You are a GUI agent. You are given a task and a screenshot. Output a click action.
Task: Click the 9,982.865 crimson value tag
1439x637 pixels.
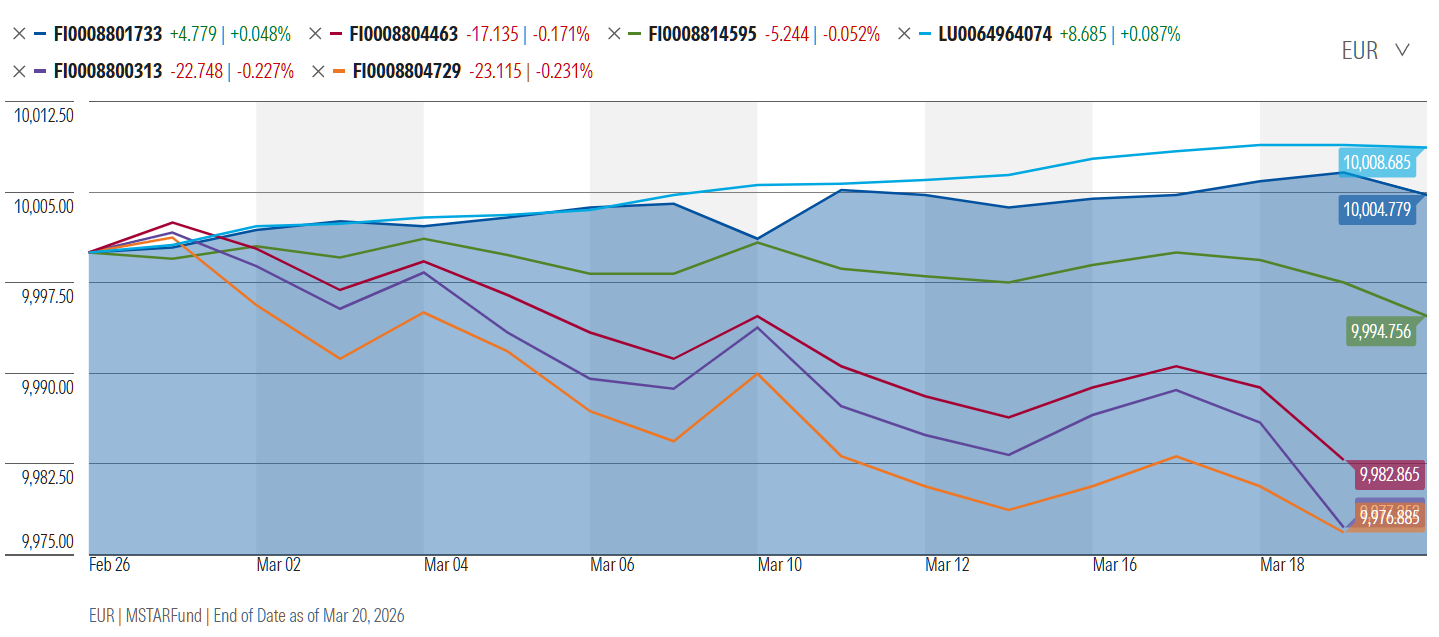[x=1388, y=474]
